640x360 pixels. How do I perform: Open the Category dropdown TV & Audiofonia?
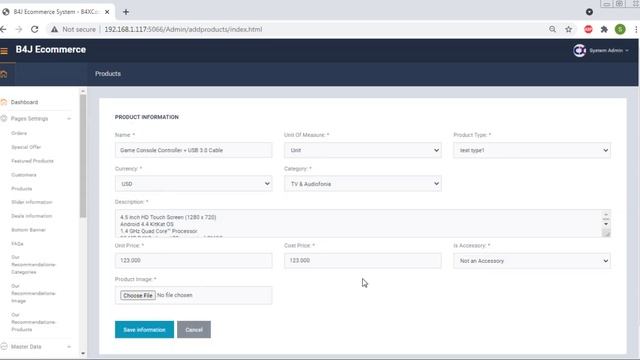(x=362, y=184)
